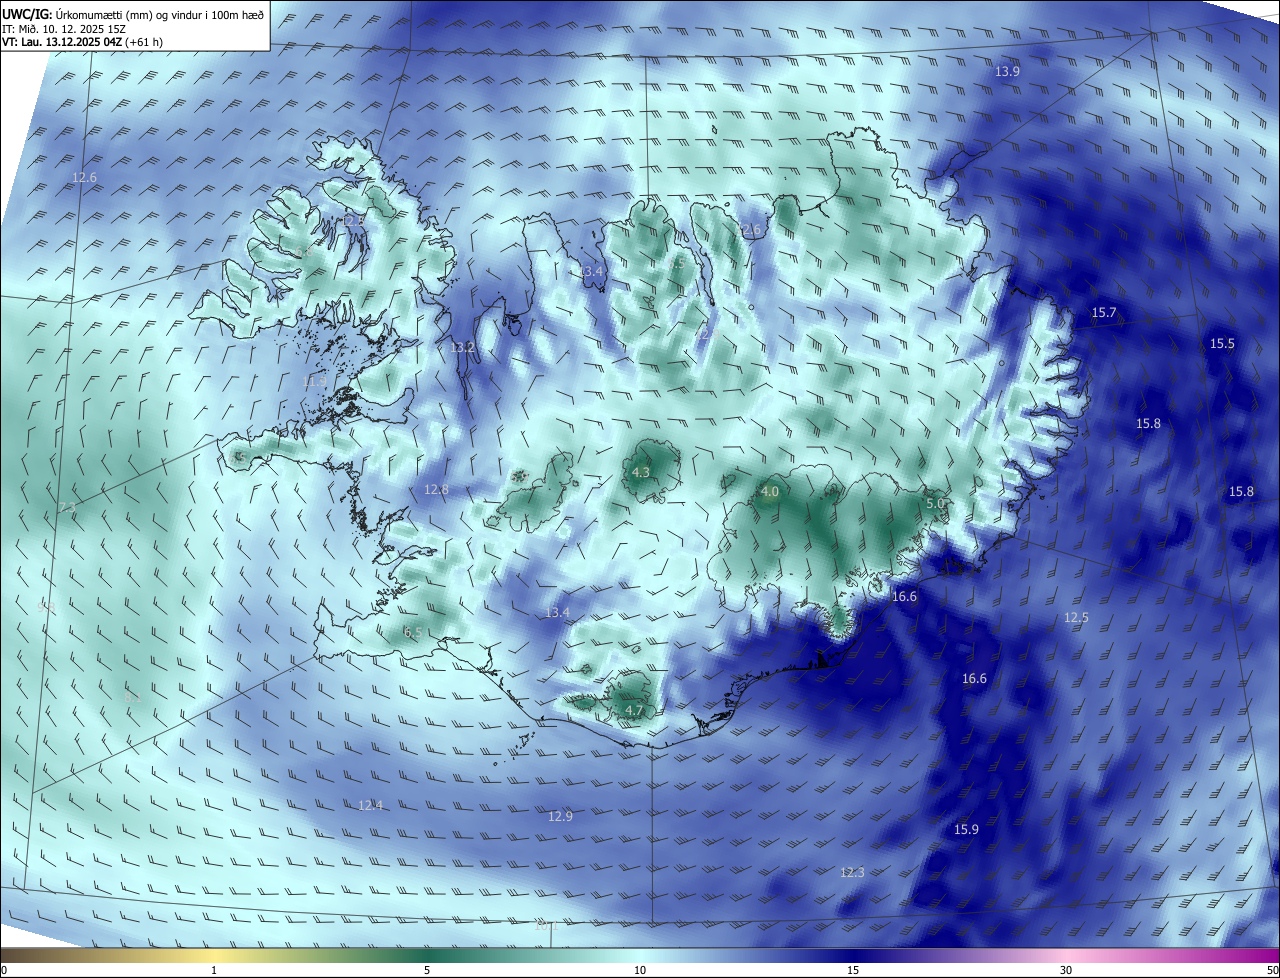Image resolution: width=1280 pixels, height=978 pixels.
Task: Click the 6.5 value label
Action: tap(412, 633)
